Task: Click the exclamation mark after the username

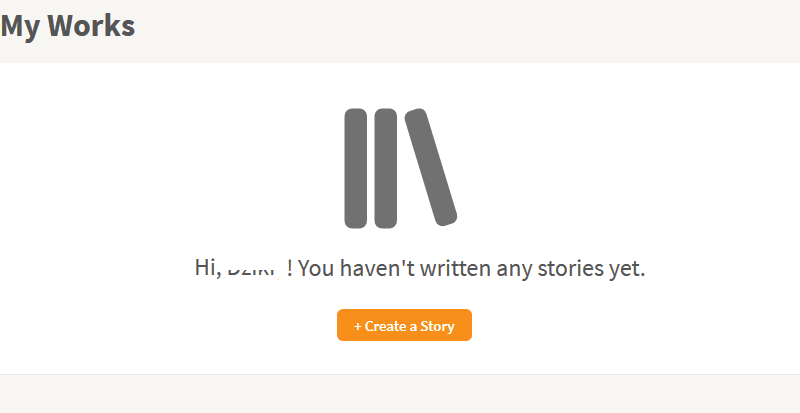Action: [290, 268]
